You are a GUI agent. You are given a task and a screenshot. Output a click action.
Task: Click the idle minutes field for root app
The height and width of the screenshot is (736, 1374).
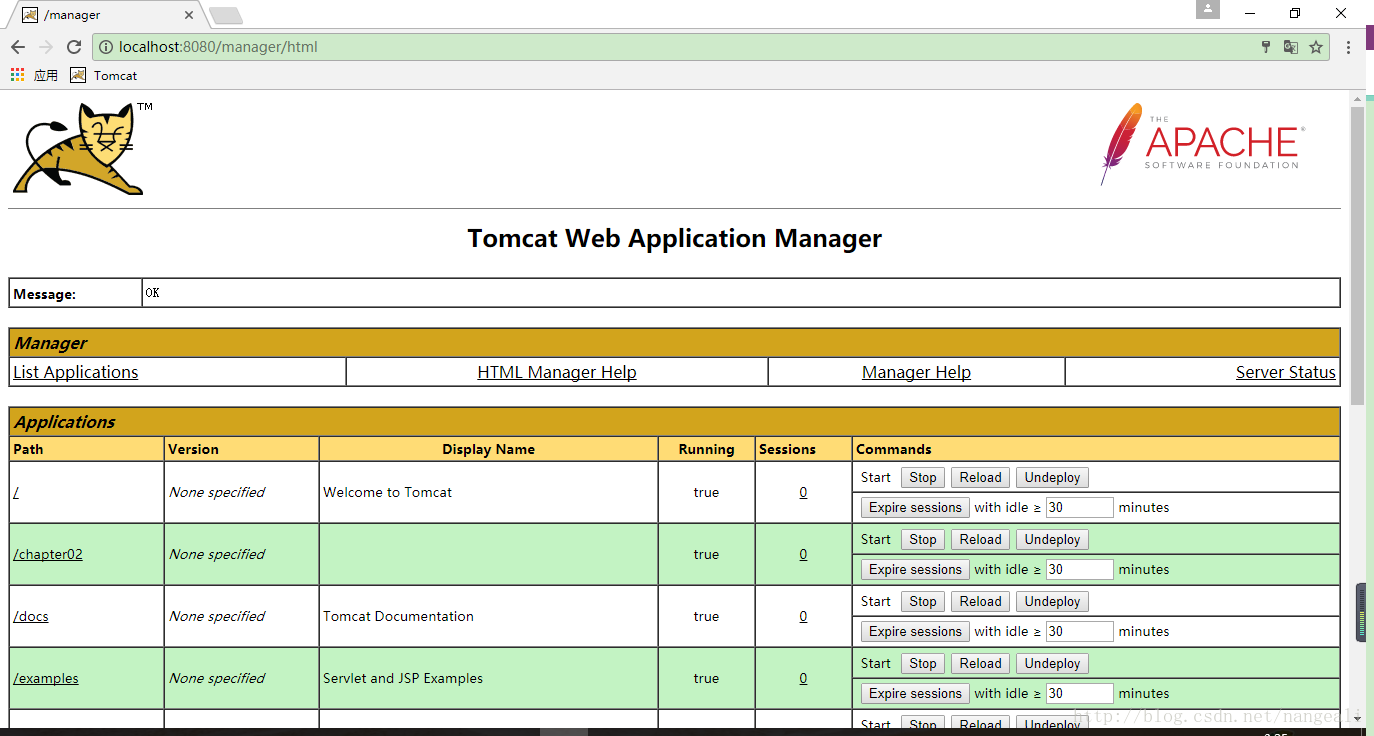[x=1079, y=508]
